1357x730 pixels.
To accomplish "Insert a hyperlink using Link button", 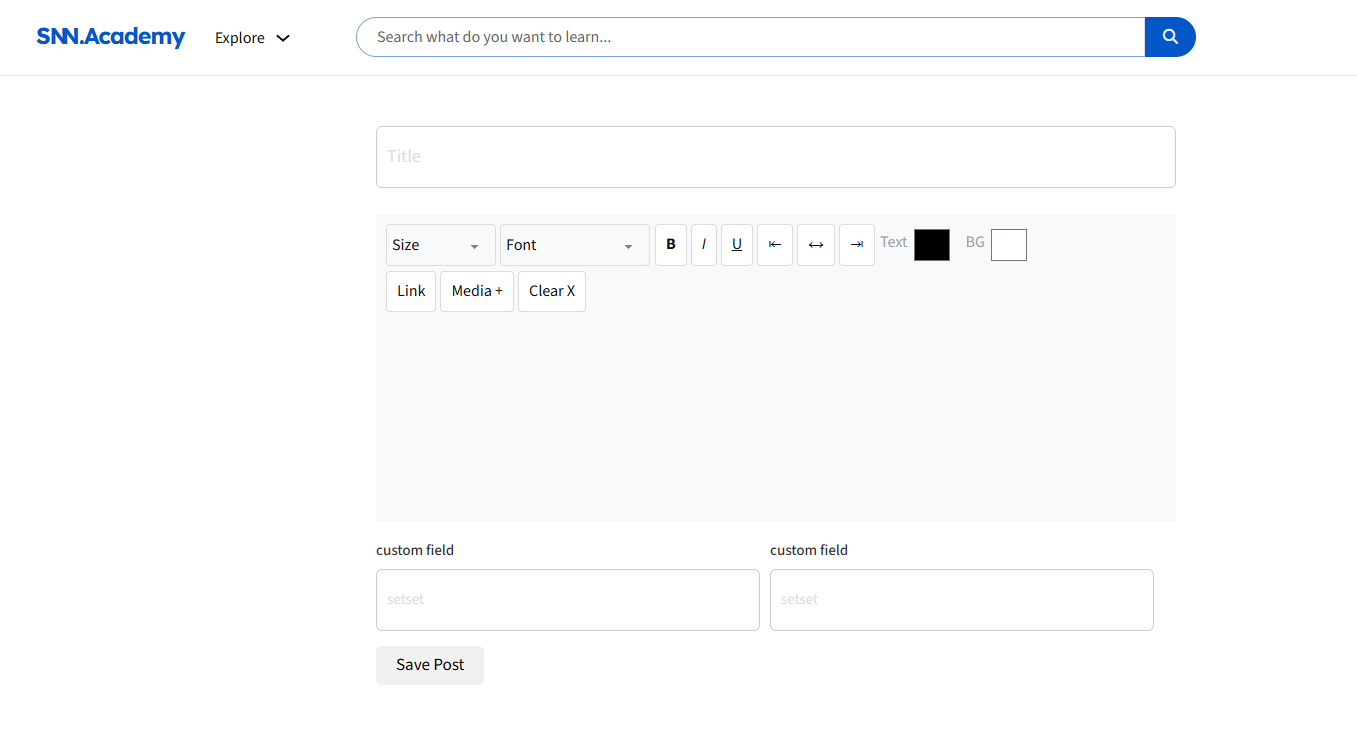I will [411, 291].
